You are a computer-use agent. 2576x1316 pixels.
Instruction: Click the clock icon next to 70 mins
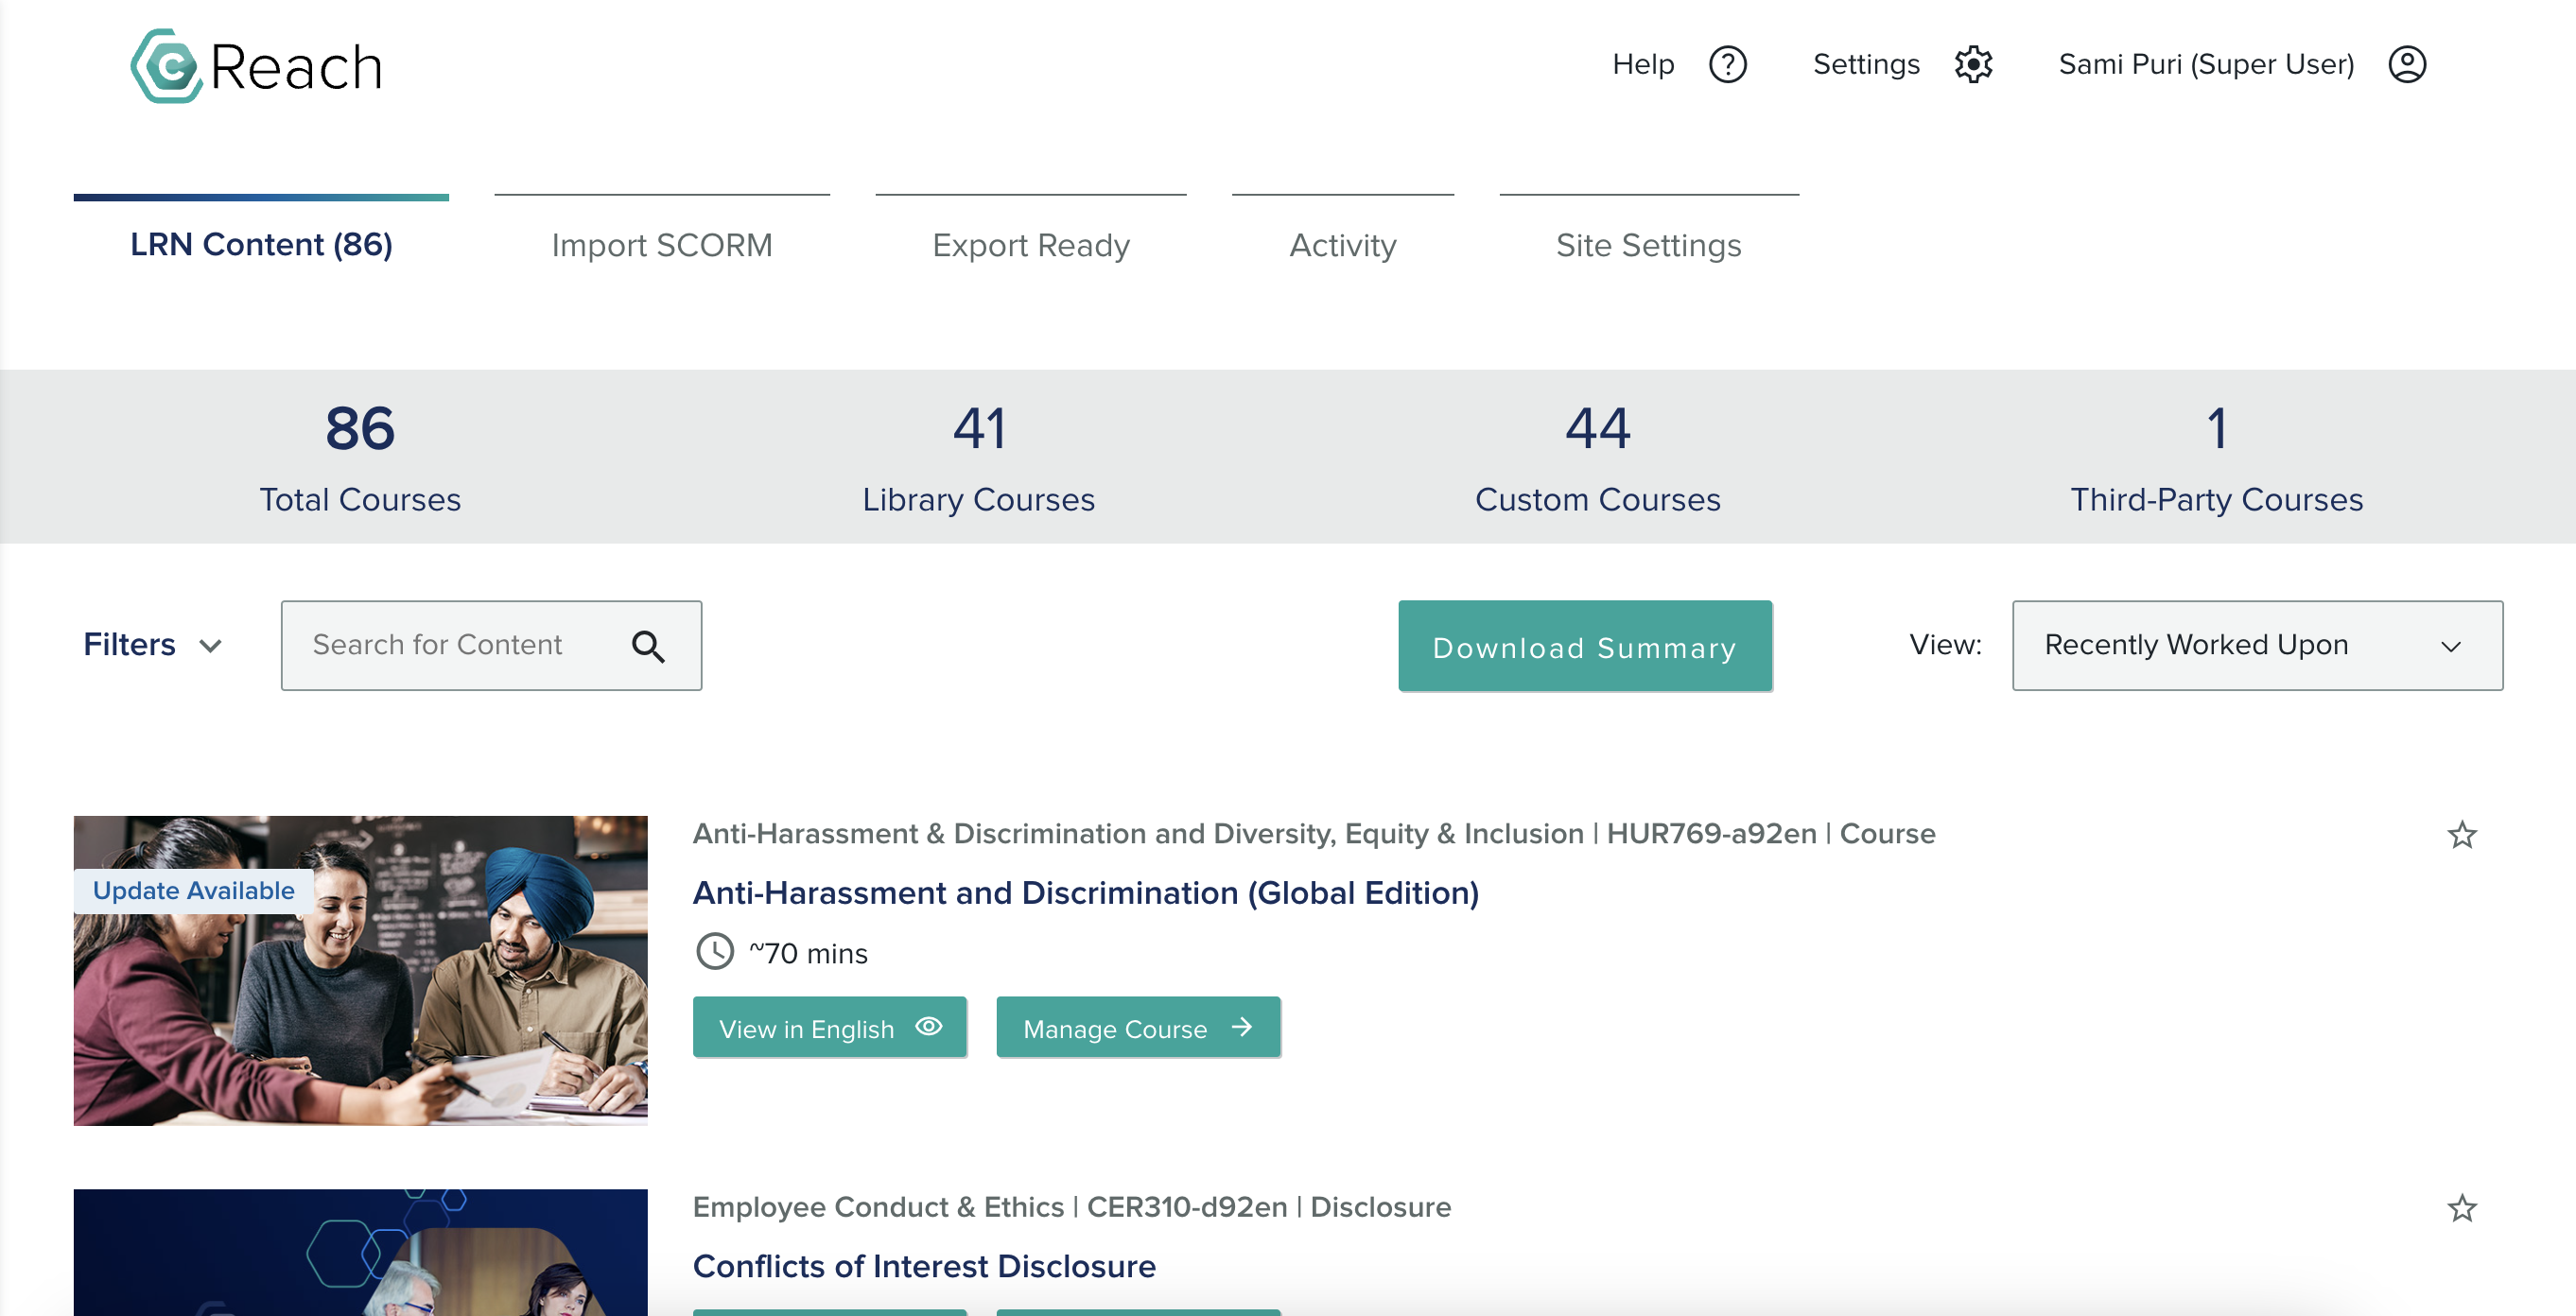[714, 952]
